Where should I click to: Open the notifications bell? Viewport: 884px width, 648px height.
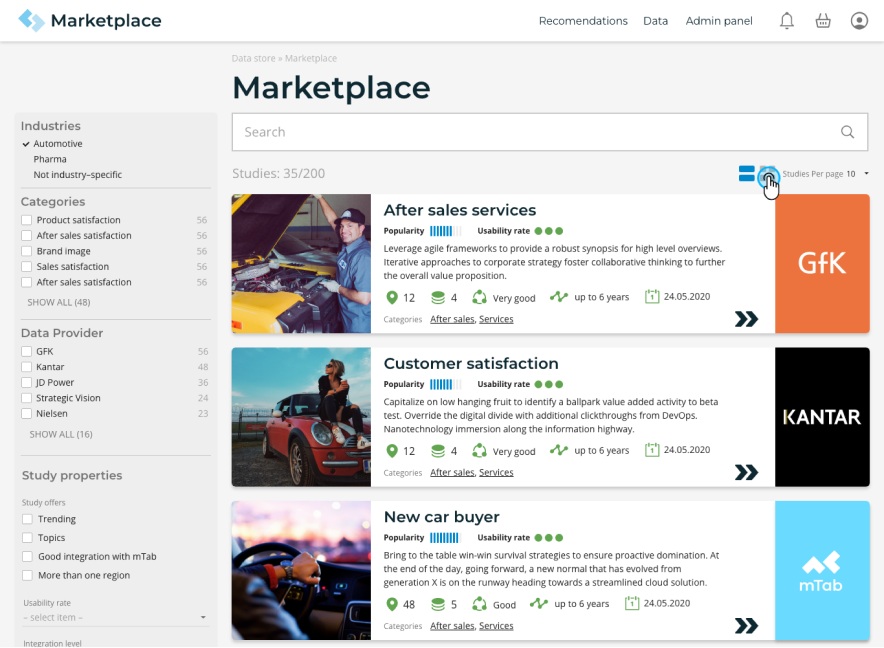click(786, 21)
